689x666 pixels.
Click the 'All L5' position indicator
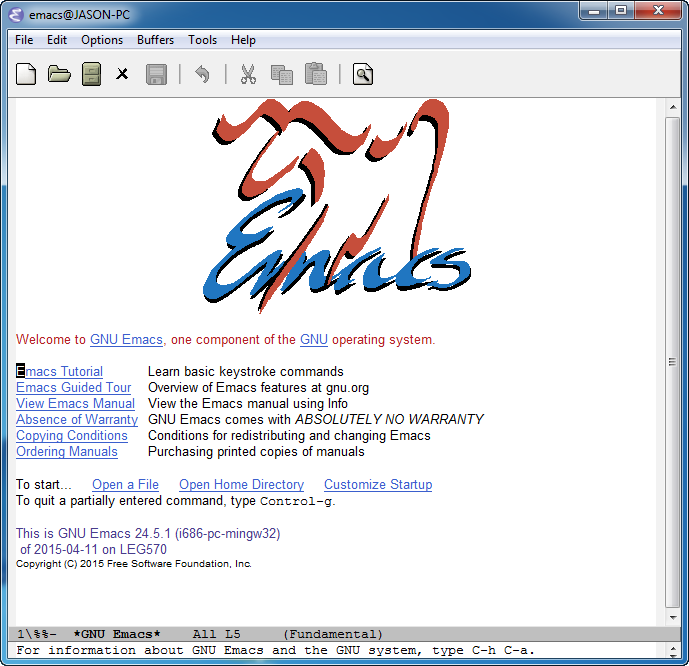click(x=216, y=634)
